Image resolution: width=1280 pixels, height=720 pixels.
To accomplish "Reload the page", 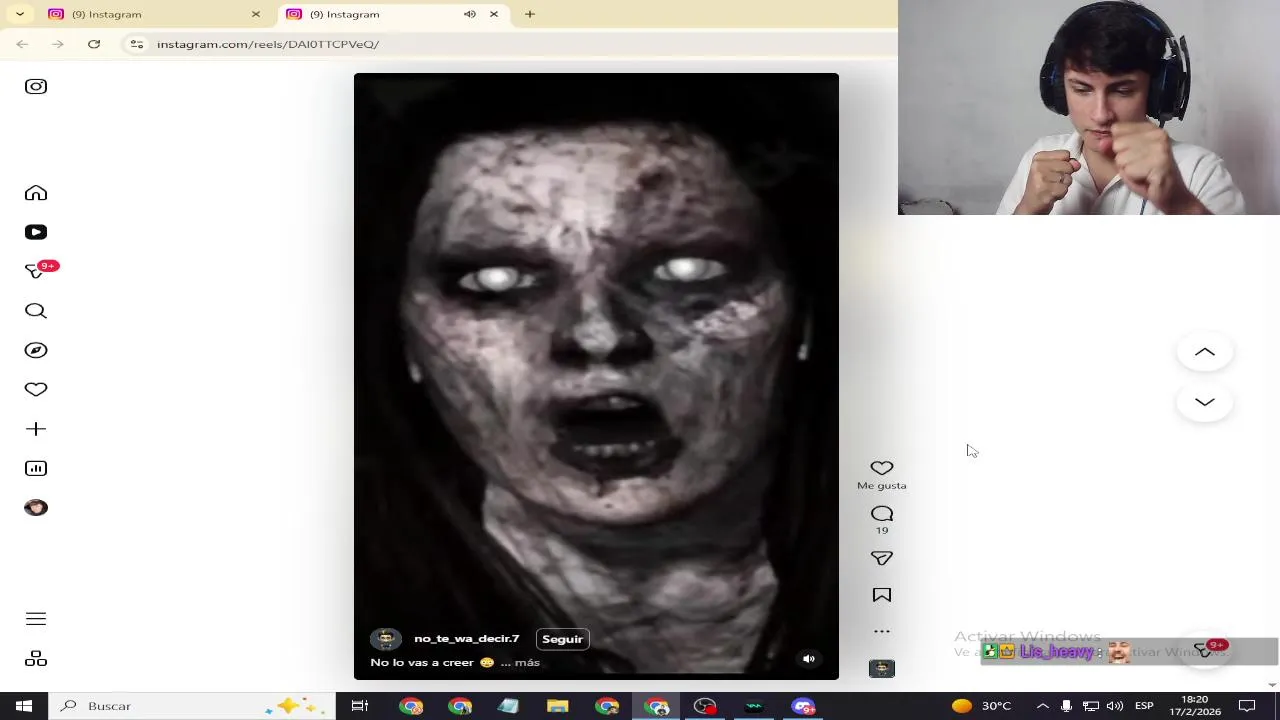I will tap(94, 44).
